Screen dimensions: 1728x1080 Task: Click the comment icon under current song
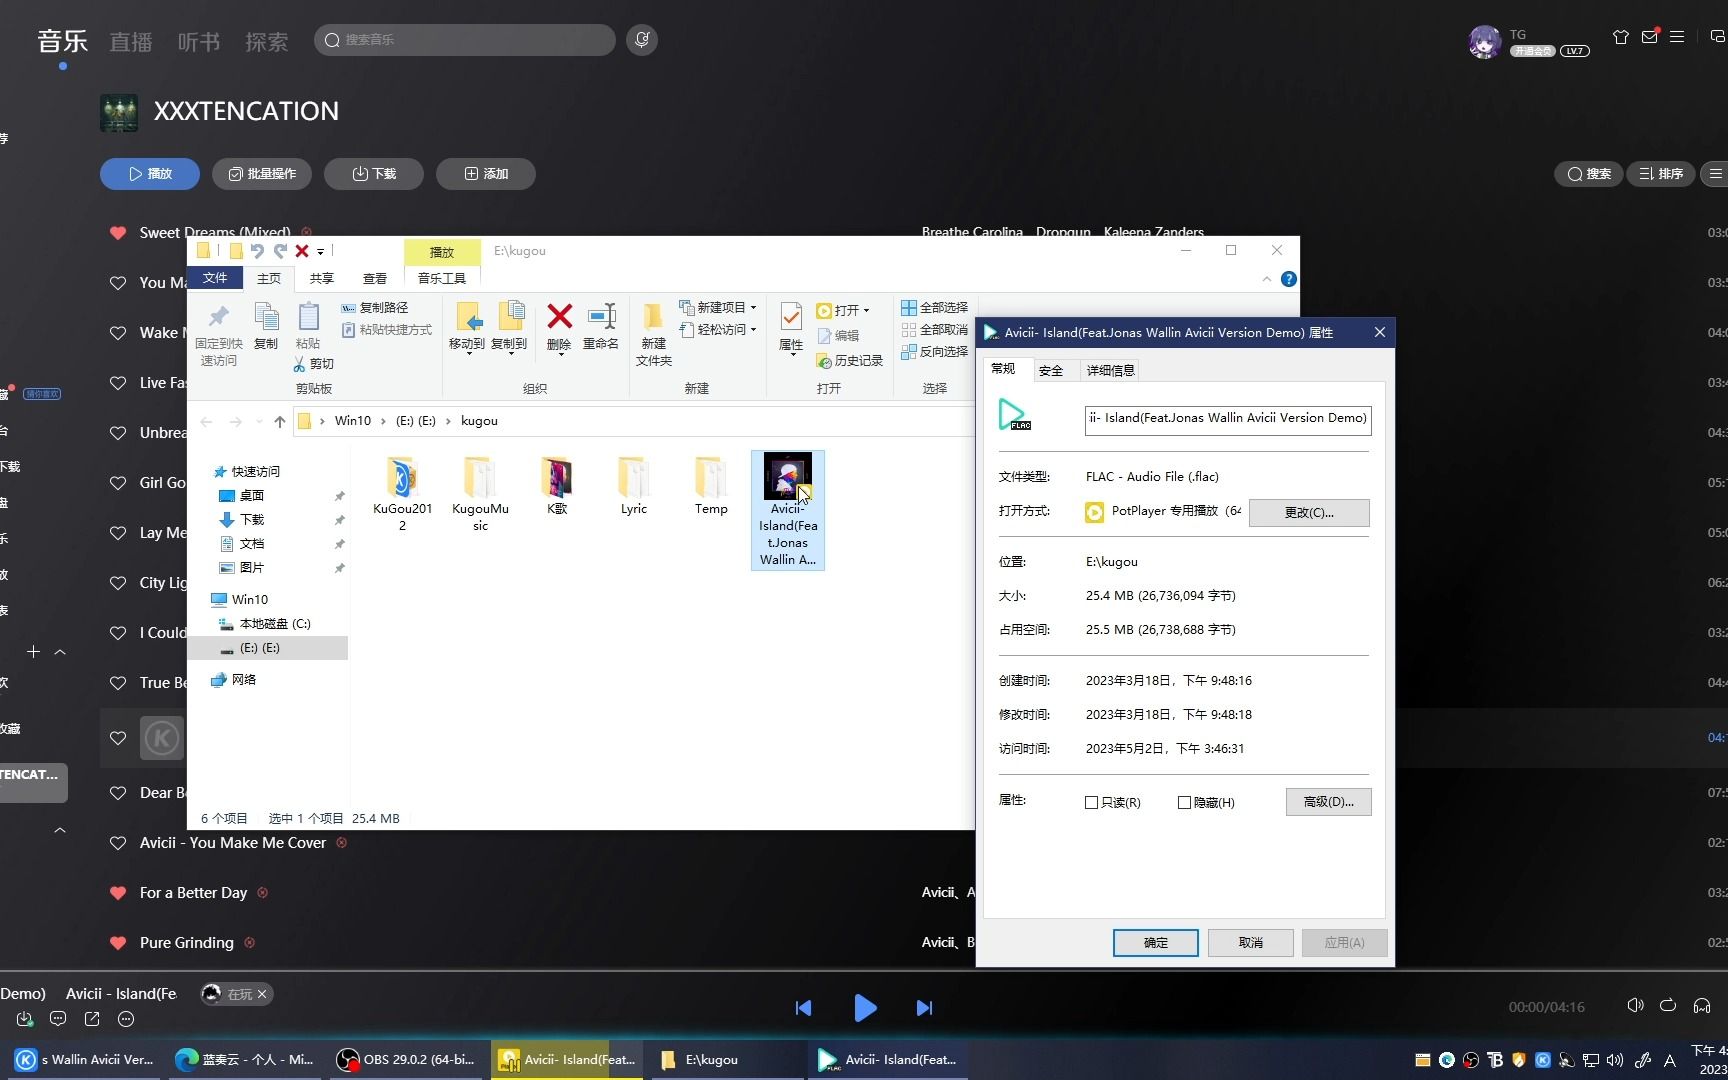coord(58,1019)
